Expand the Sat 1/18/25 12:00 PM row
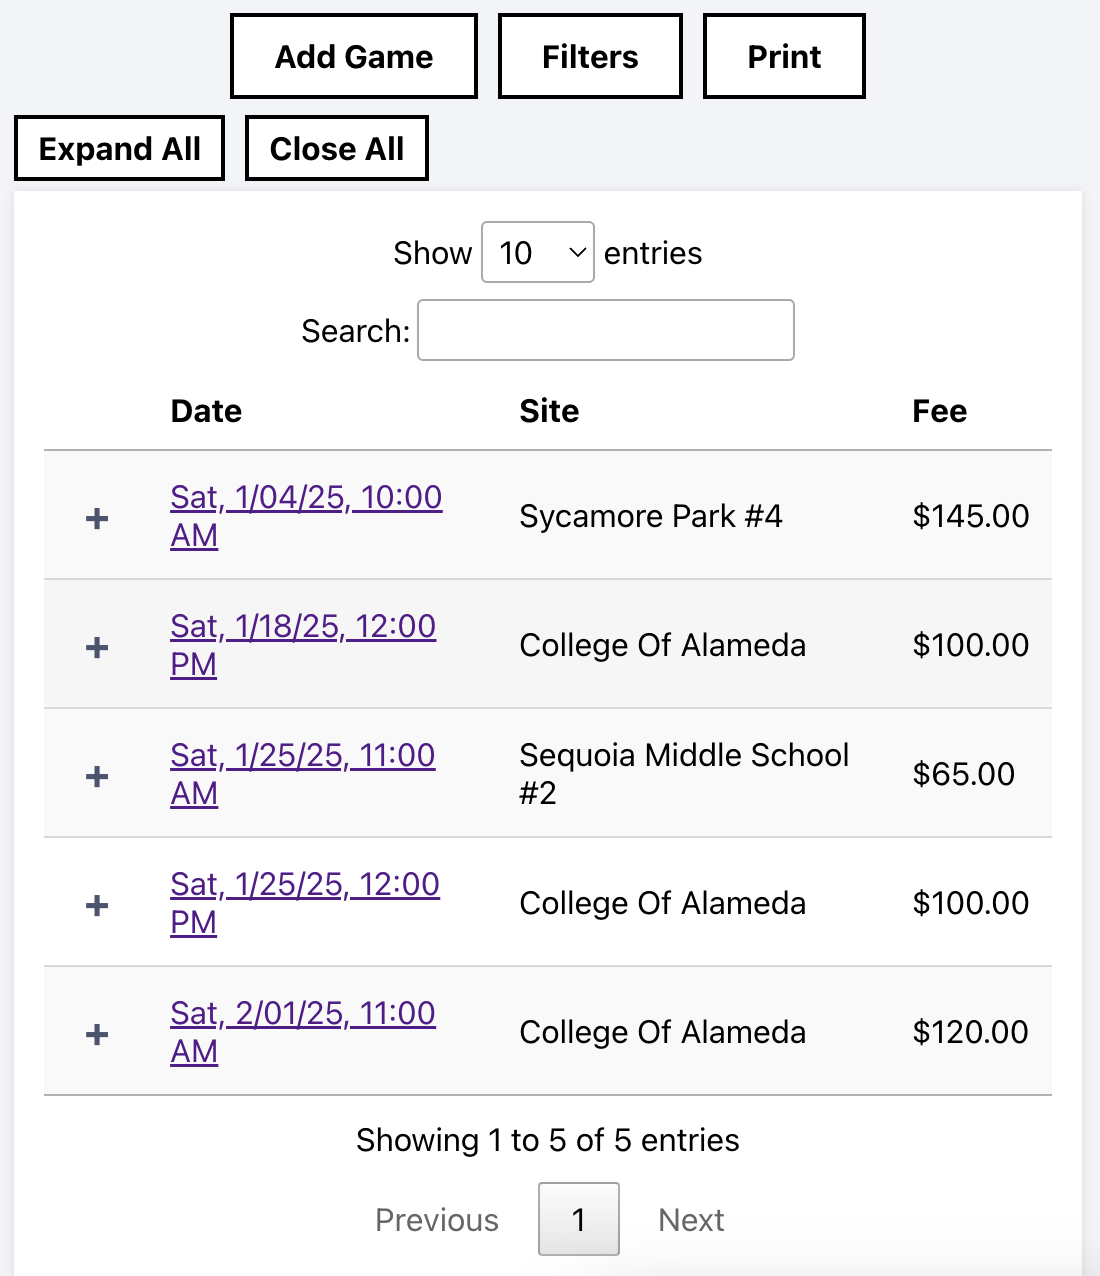 click(97, 647)
